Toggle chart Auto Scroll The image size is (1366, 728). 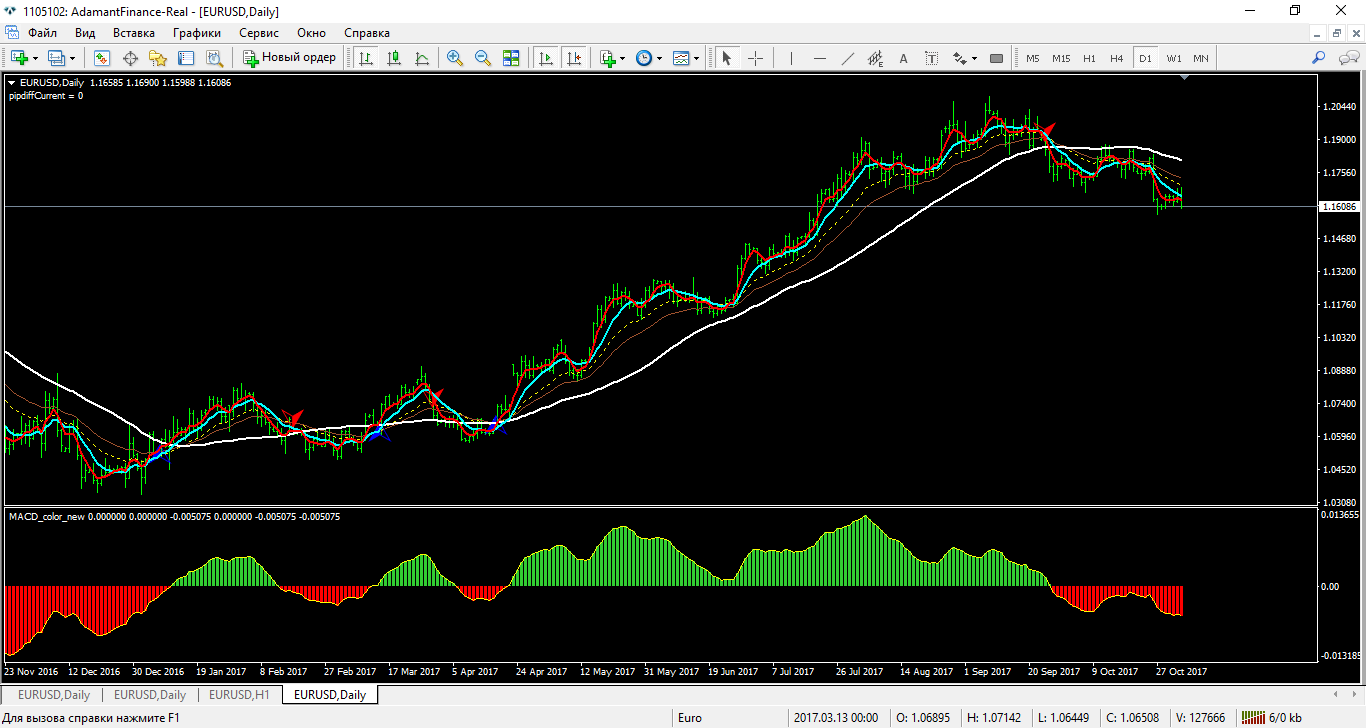coord(546,58)
